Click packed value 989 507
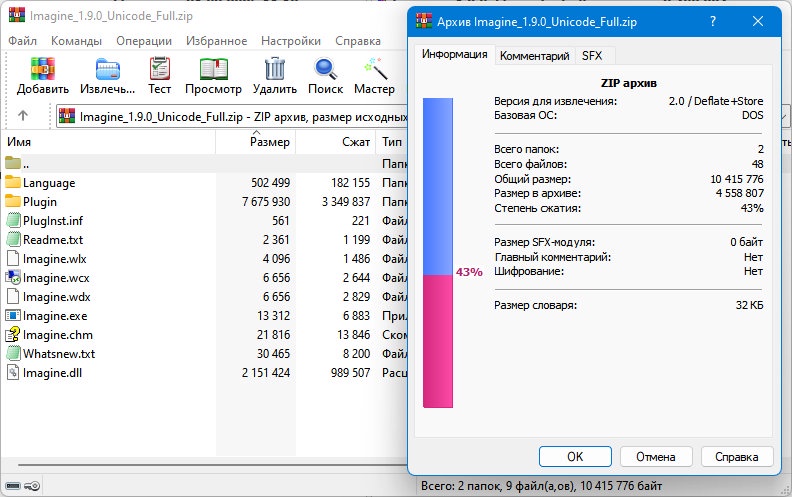This screenshot has height=497, width=792. [x=351, y=373]
